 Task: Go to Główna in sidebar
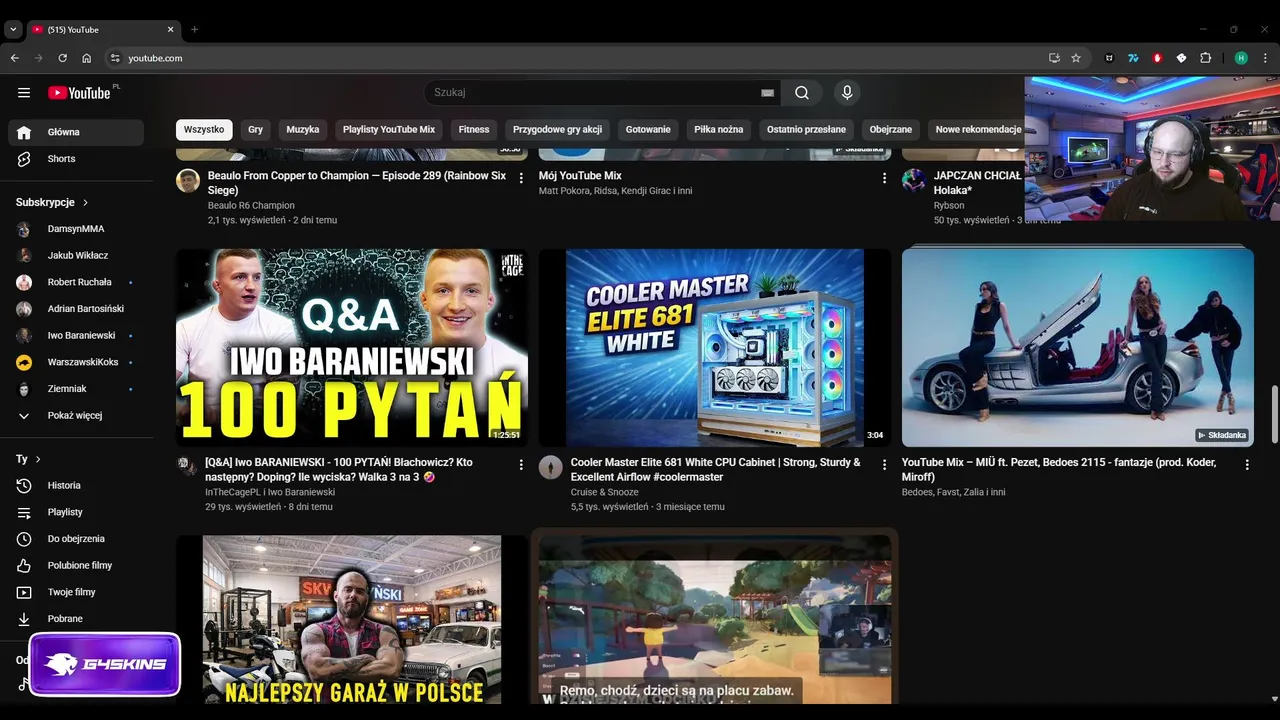tap(76, 132)
